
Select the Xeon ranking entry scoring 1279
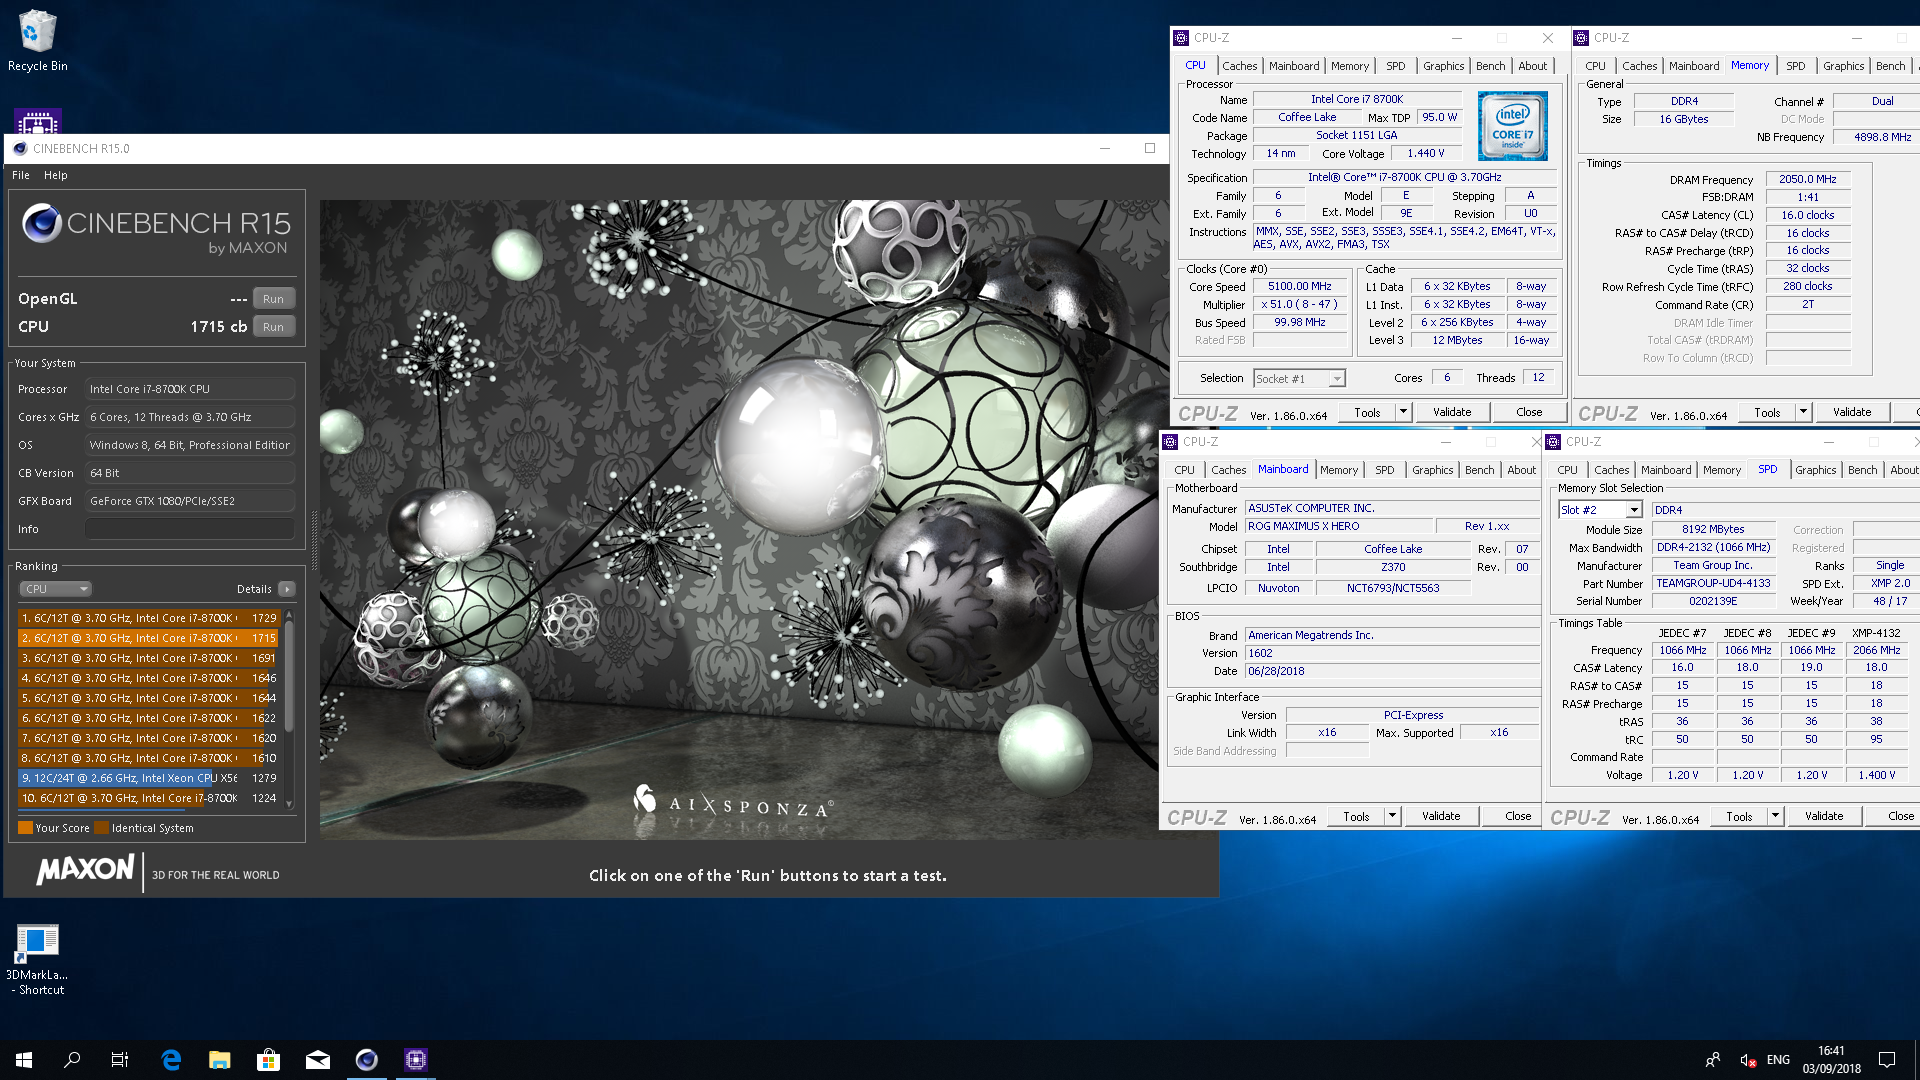tap(149, 778)
